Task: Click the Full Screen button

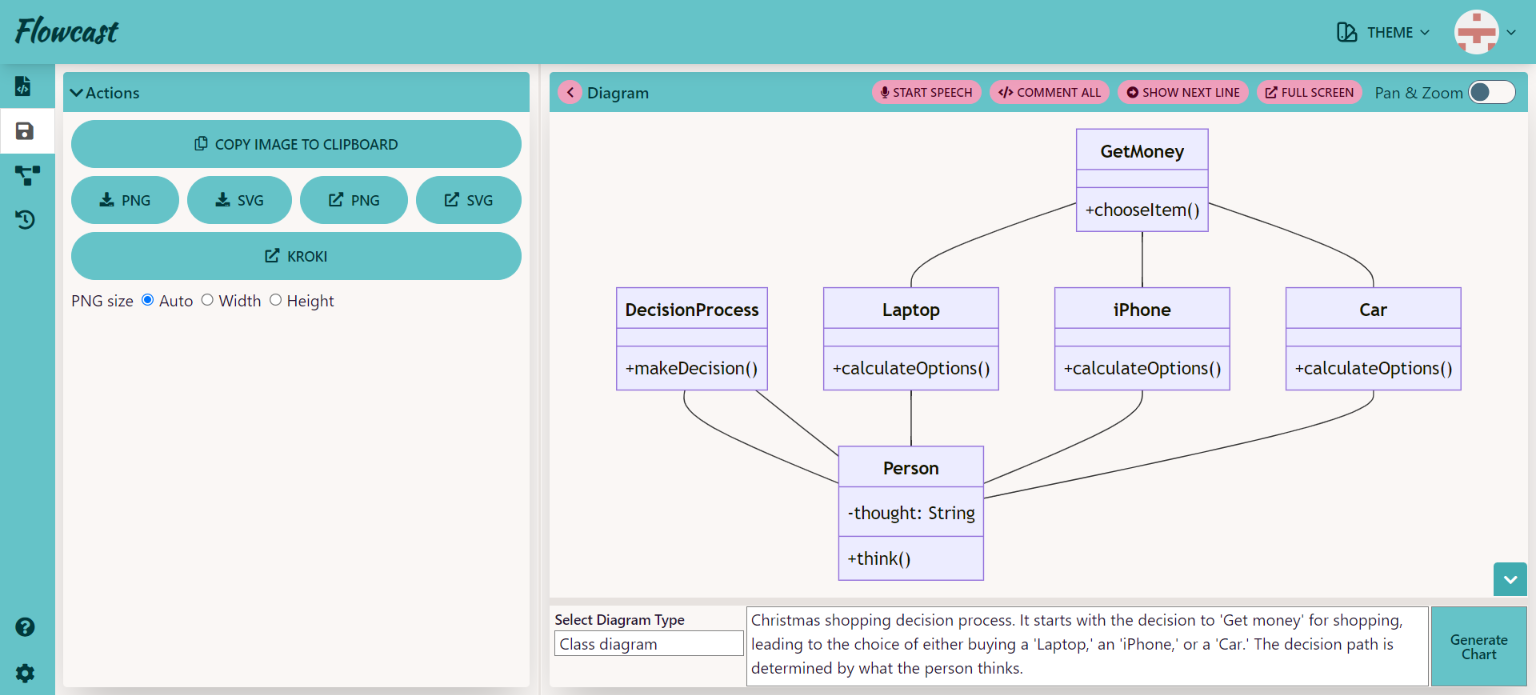Action: tap(1309, 92)
